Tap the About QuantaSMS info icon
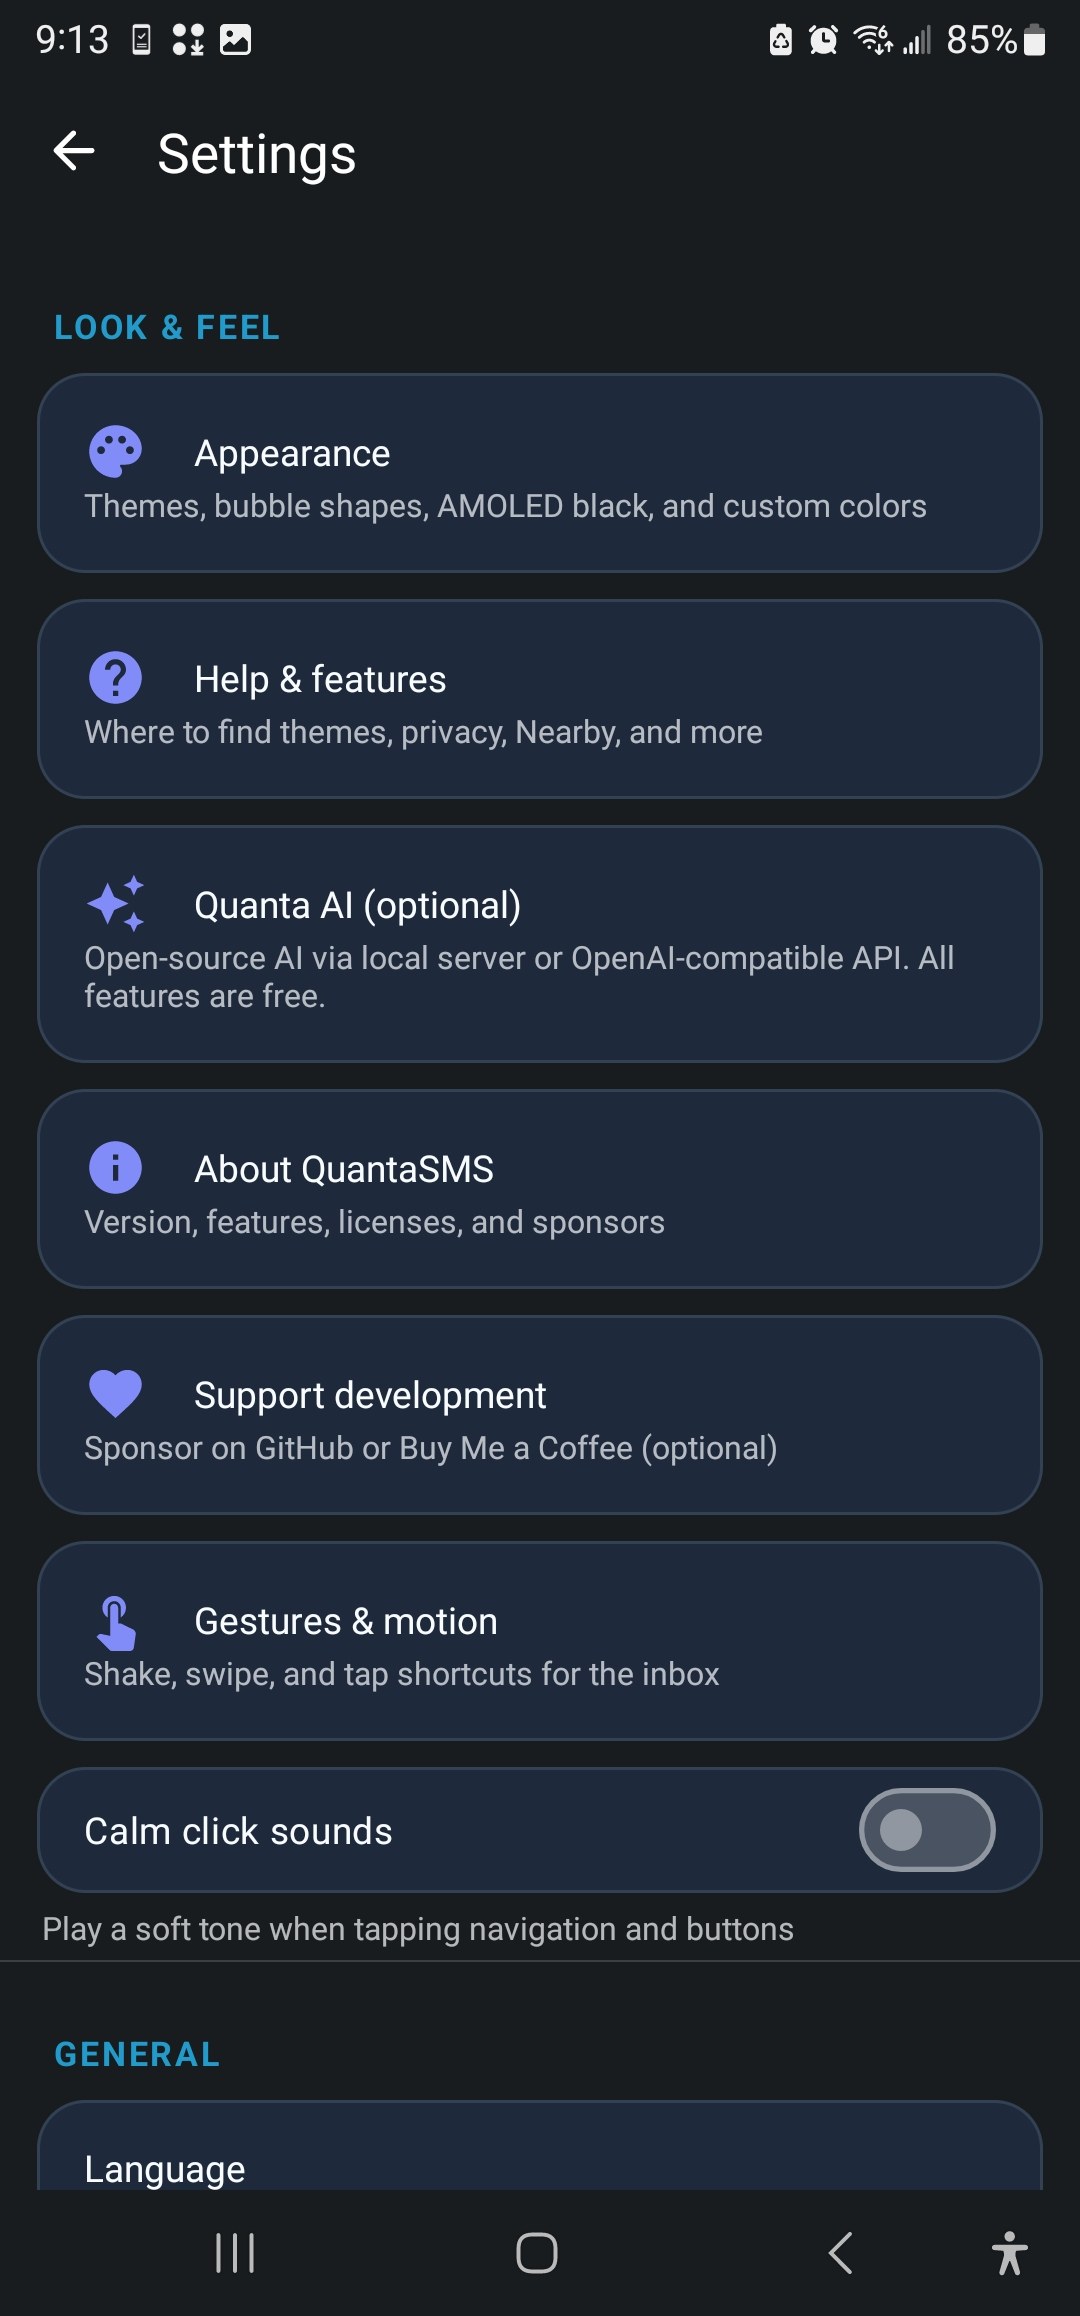1080x2316 pixels. (115, 1168)
